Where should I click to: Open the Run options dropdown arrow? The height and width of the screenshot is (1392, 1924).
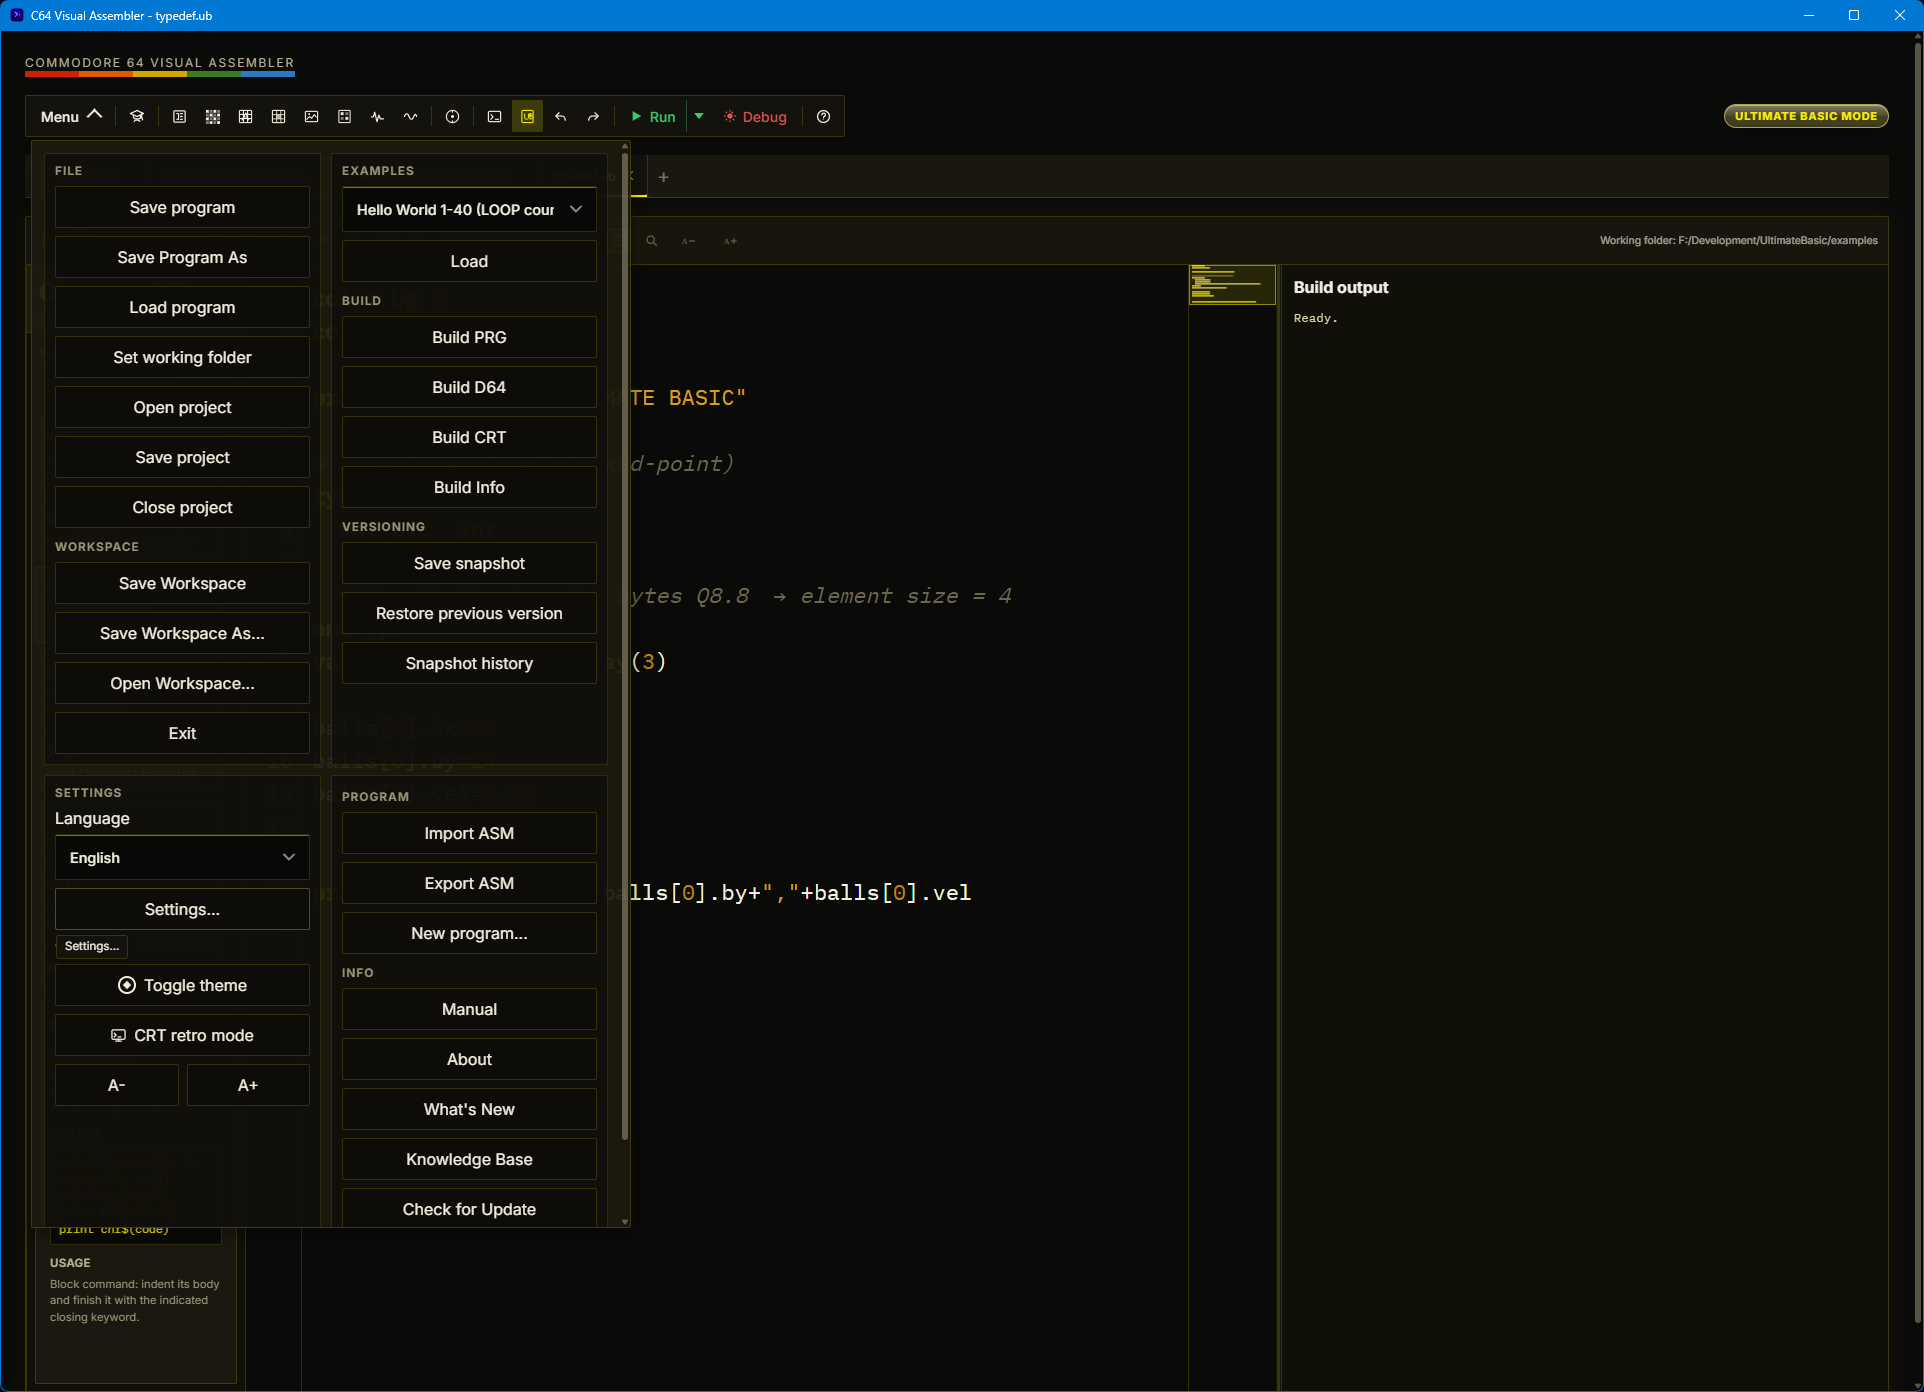700,117
